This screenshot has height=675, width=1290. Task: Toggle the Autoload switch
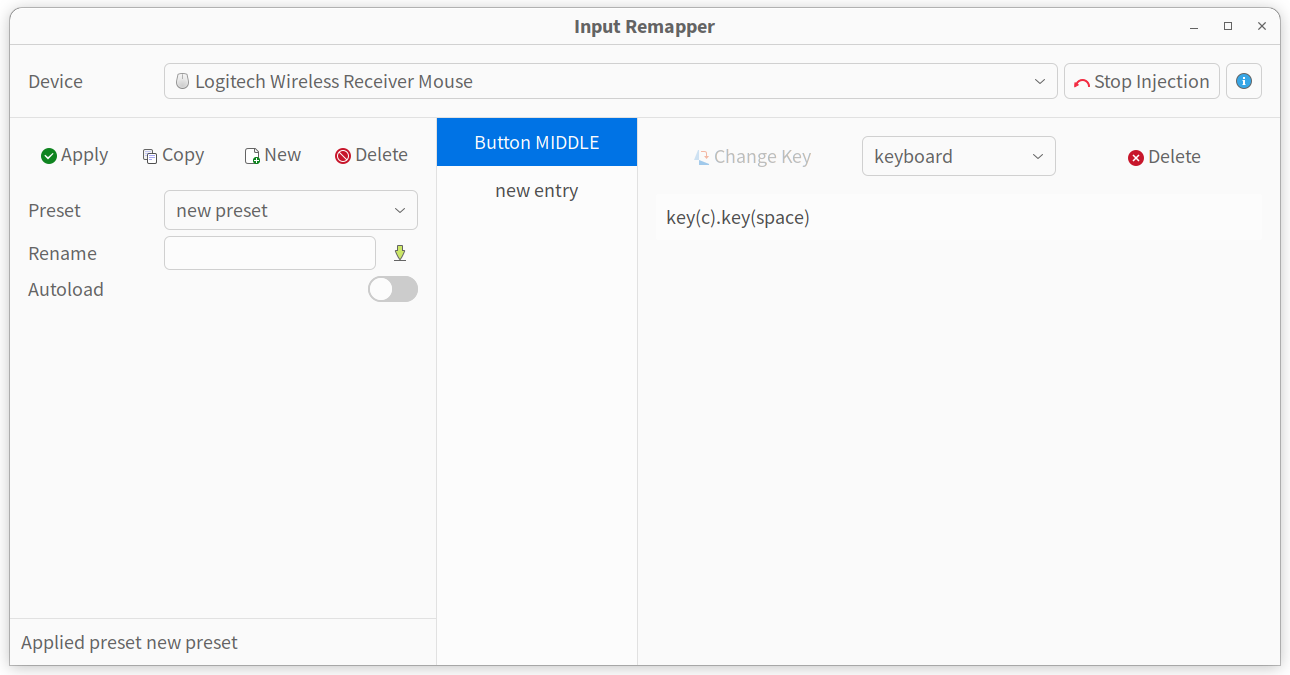click(x=393, y=289)
